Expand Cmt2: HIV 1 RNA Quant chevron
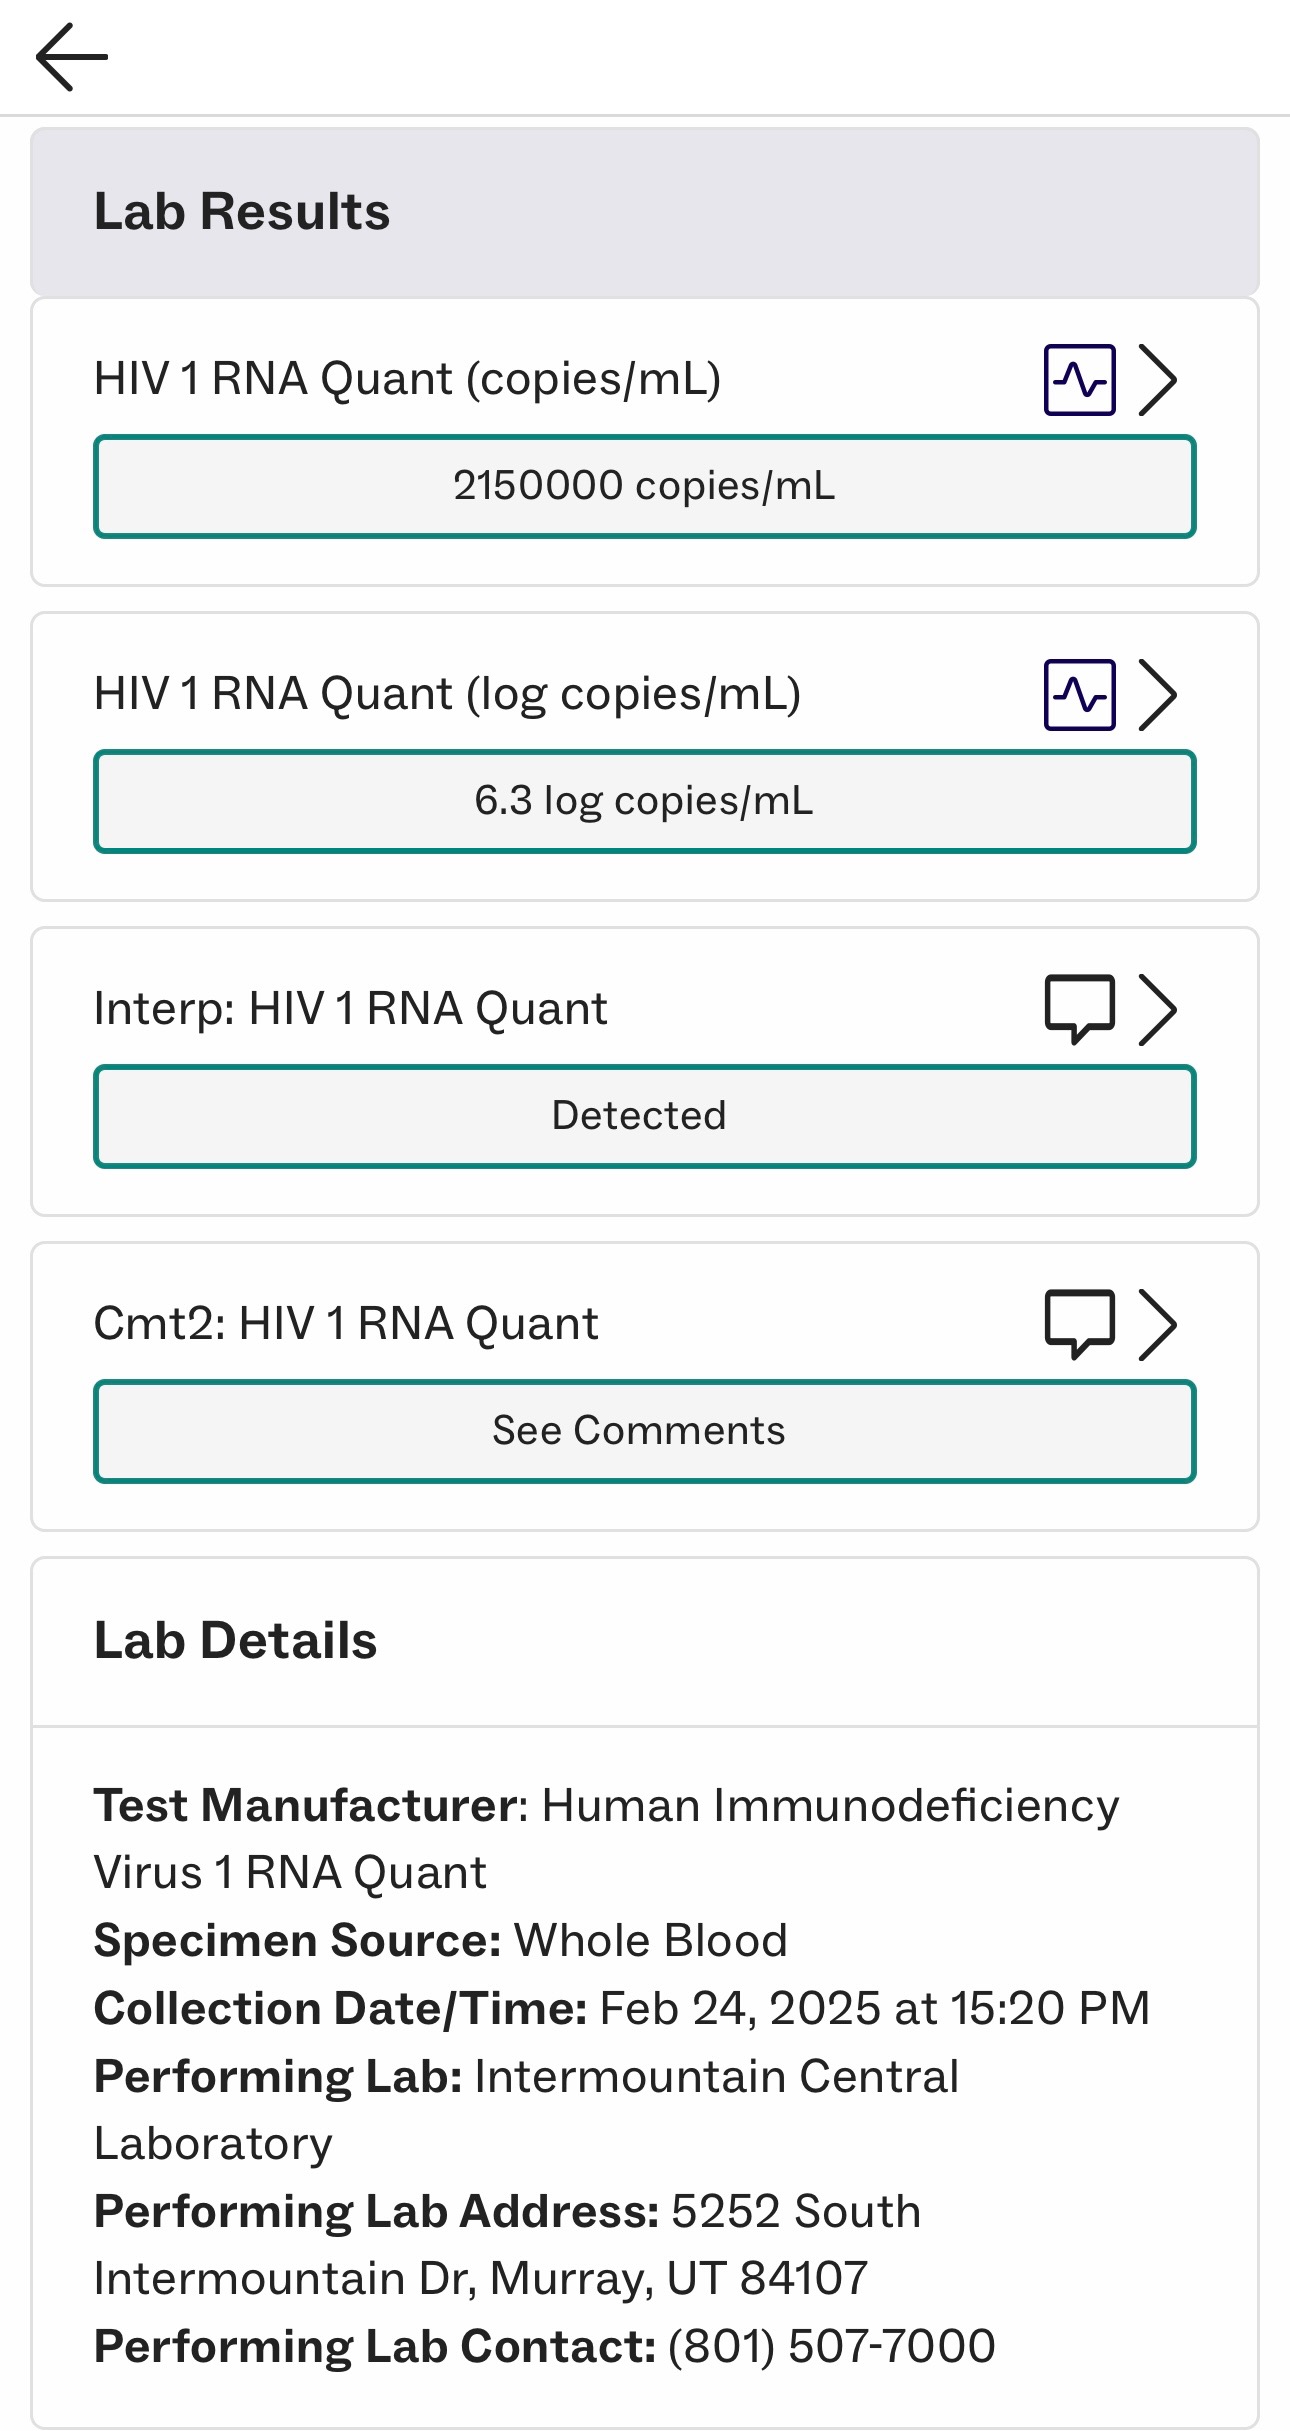 1158,1325
